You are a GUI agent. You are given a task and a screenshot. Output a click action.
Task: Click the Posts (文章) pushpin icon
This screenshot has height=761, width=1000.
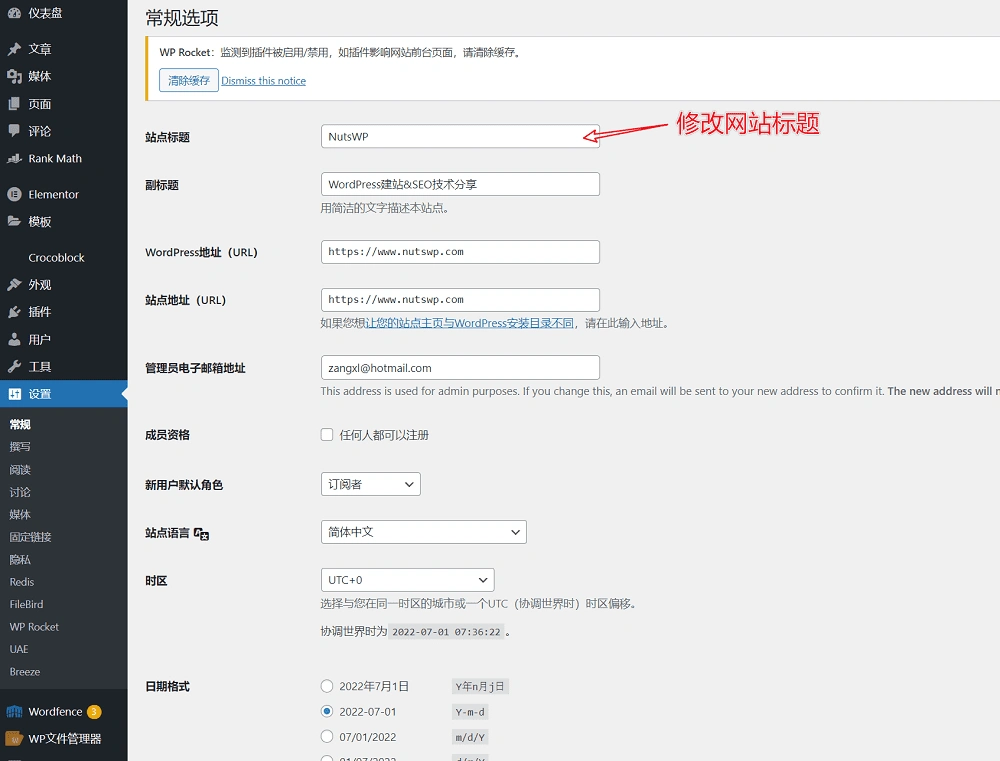pyautogui.click(x=14, y=49)
